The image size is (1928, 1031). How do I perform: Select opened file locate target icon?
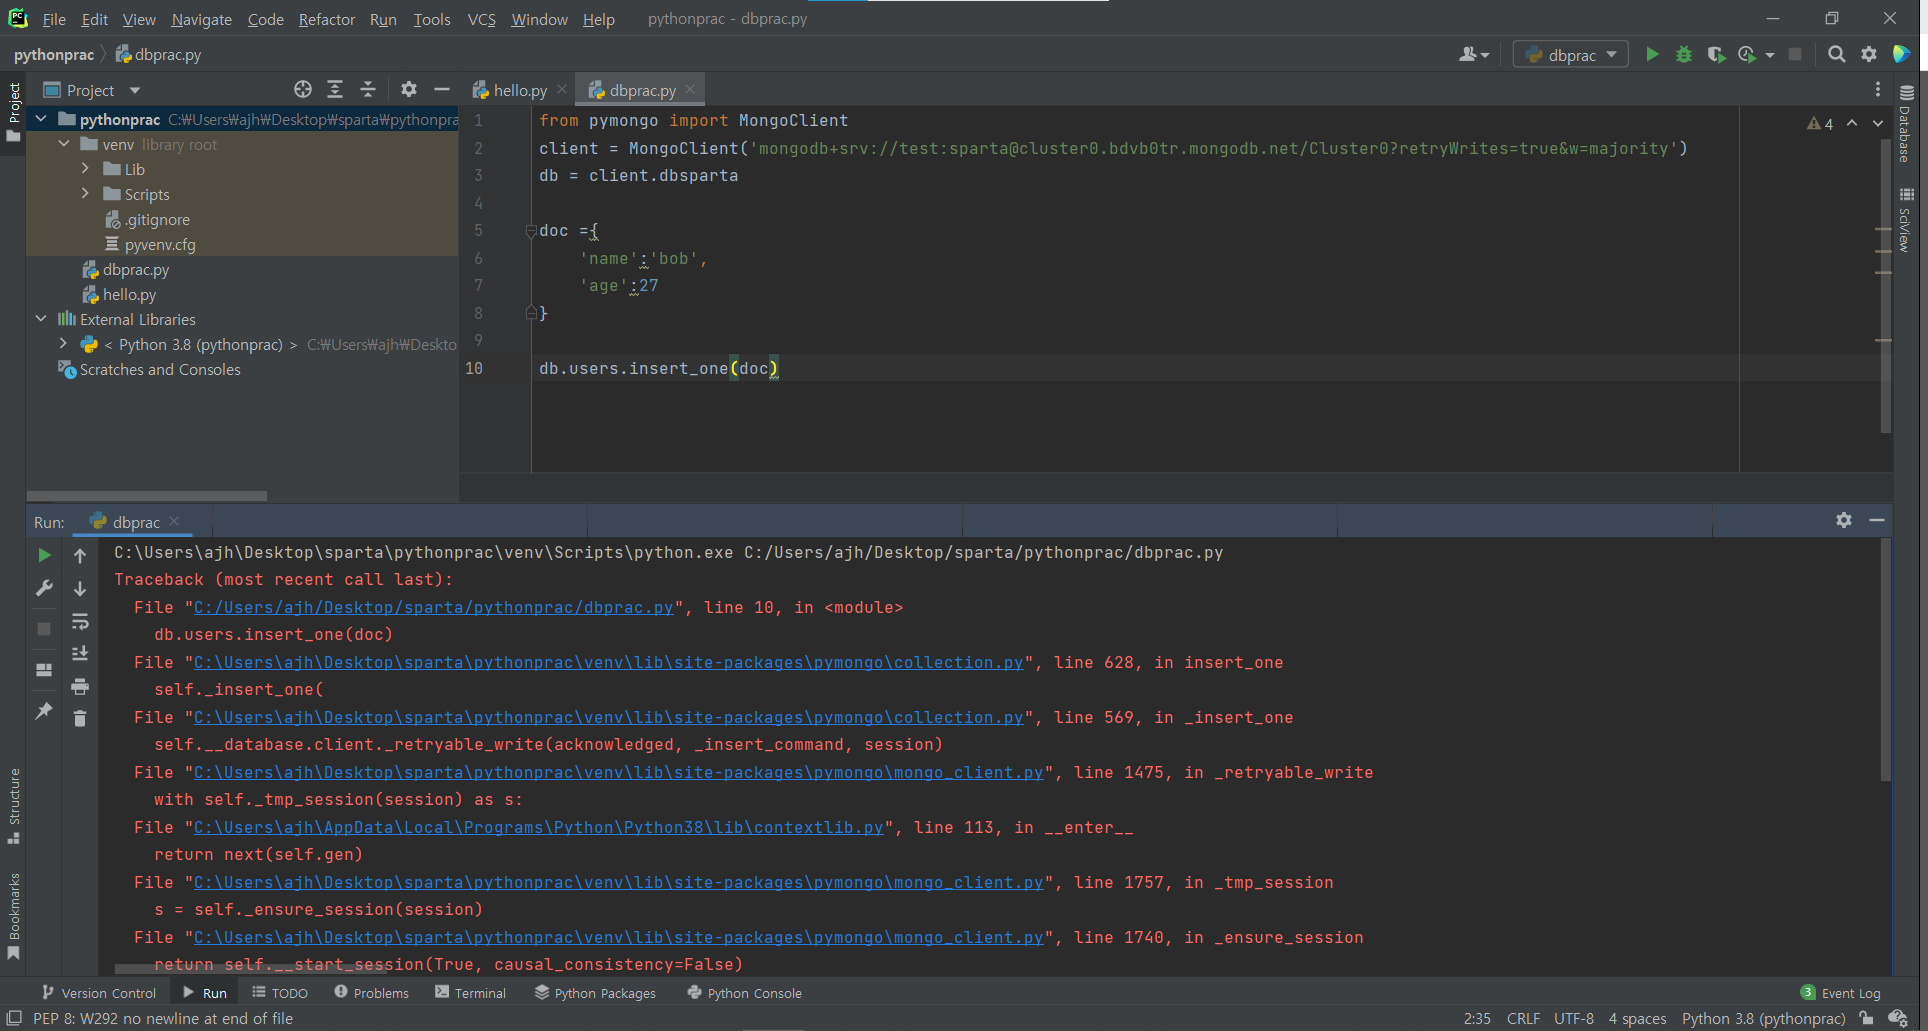click(303, 90)
